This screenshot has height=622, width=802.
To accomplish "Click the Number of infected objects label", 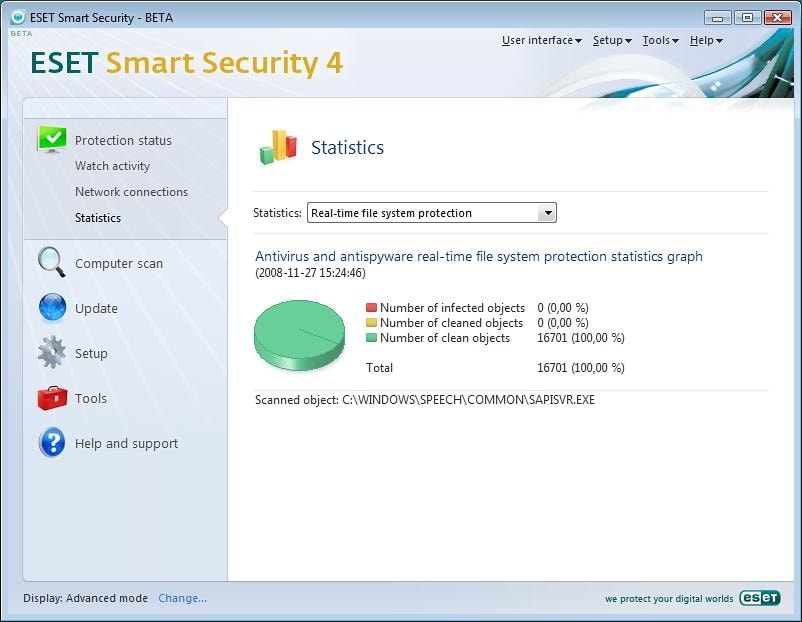I will tap(452, 307).
